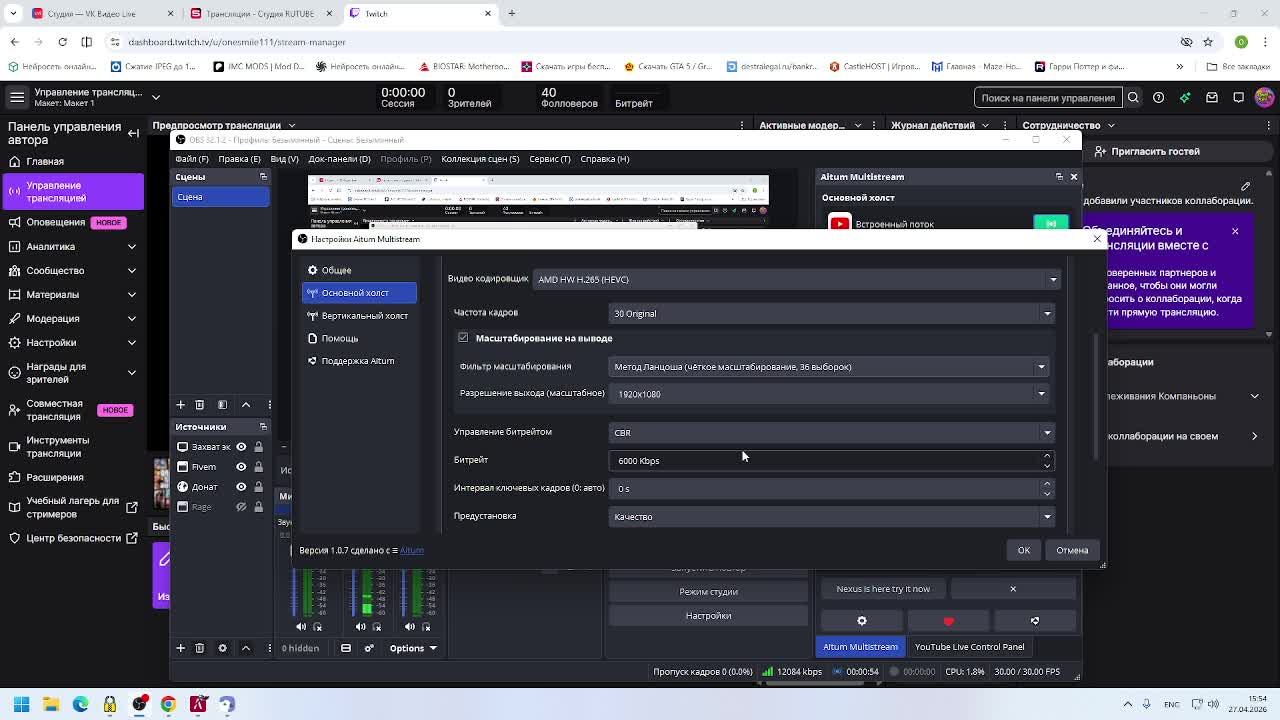Remove the selected source with the trash icon
1280x720 pixels.
coord(199,648)
